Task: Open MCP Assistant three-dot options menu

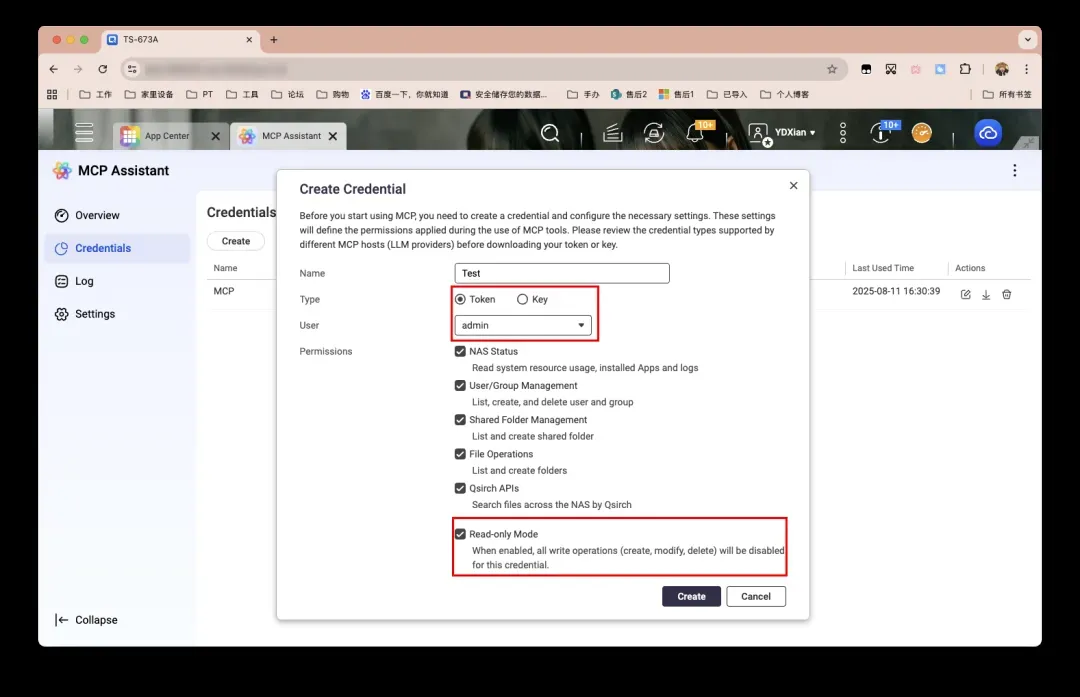Action: (x=1015, y=171)
